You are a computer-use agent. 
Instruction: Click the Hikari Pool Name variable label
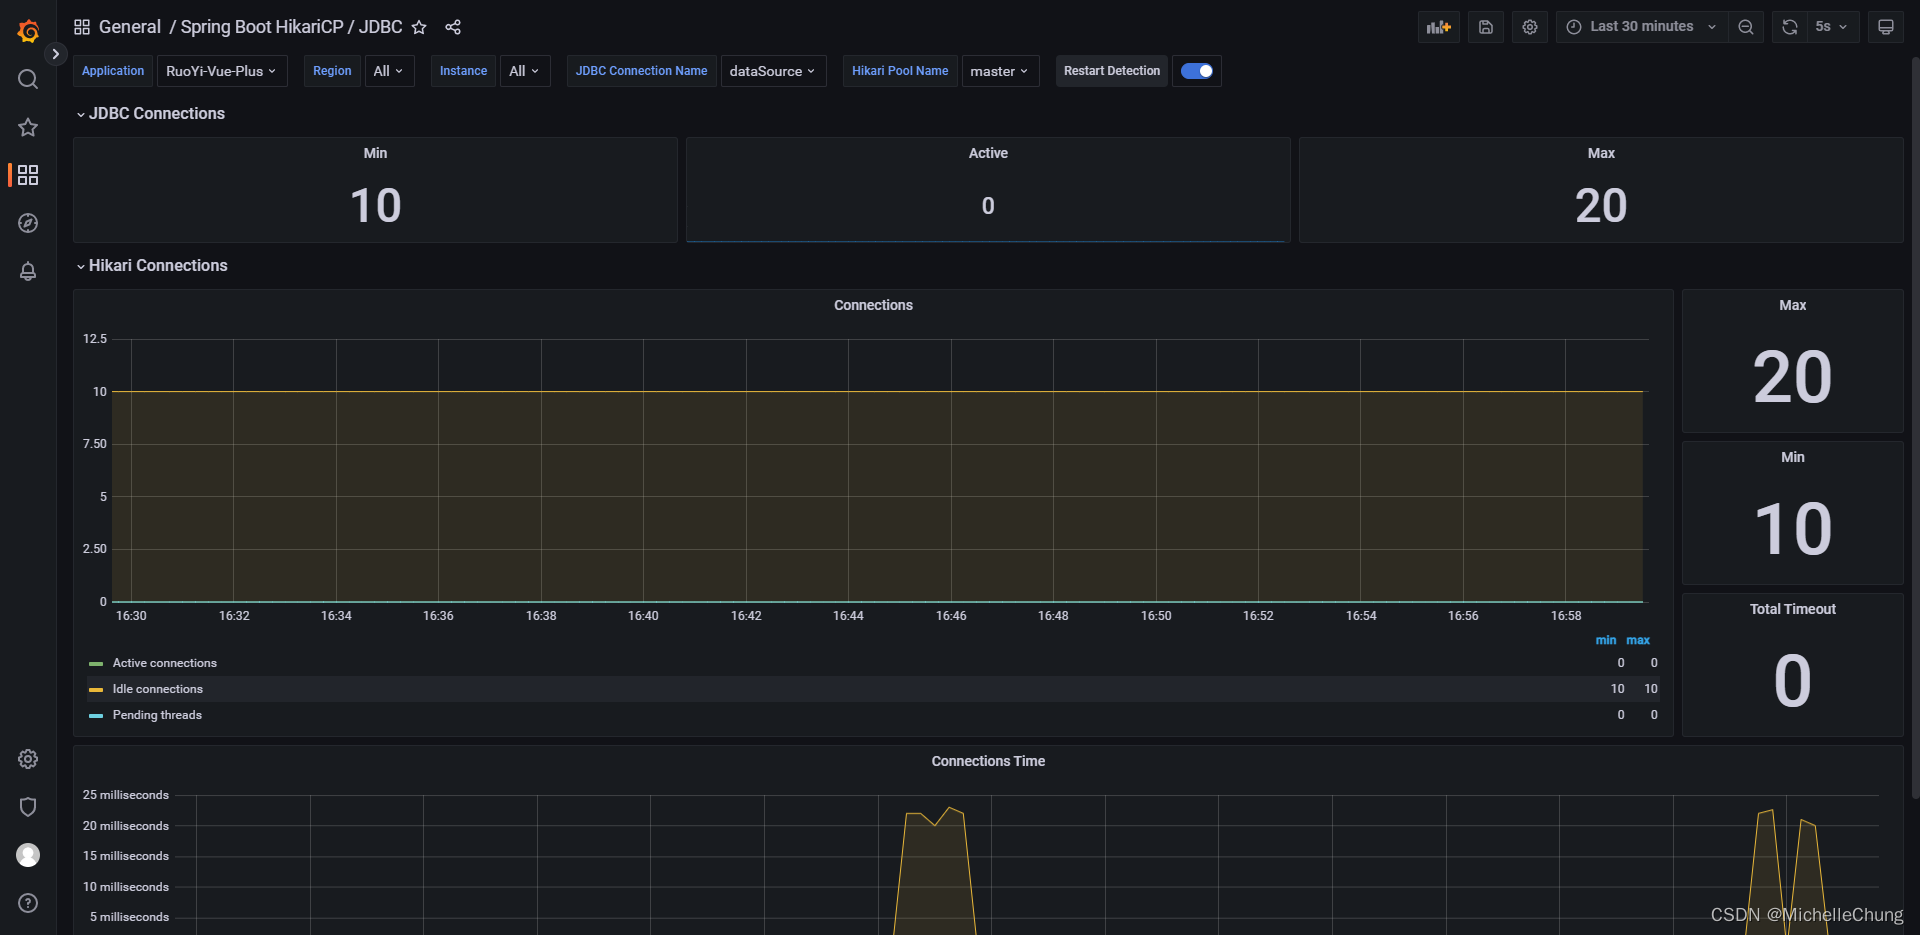[x=900, y=71]
